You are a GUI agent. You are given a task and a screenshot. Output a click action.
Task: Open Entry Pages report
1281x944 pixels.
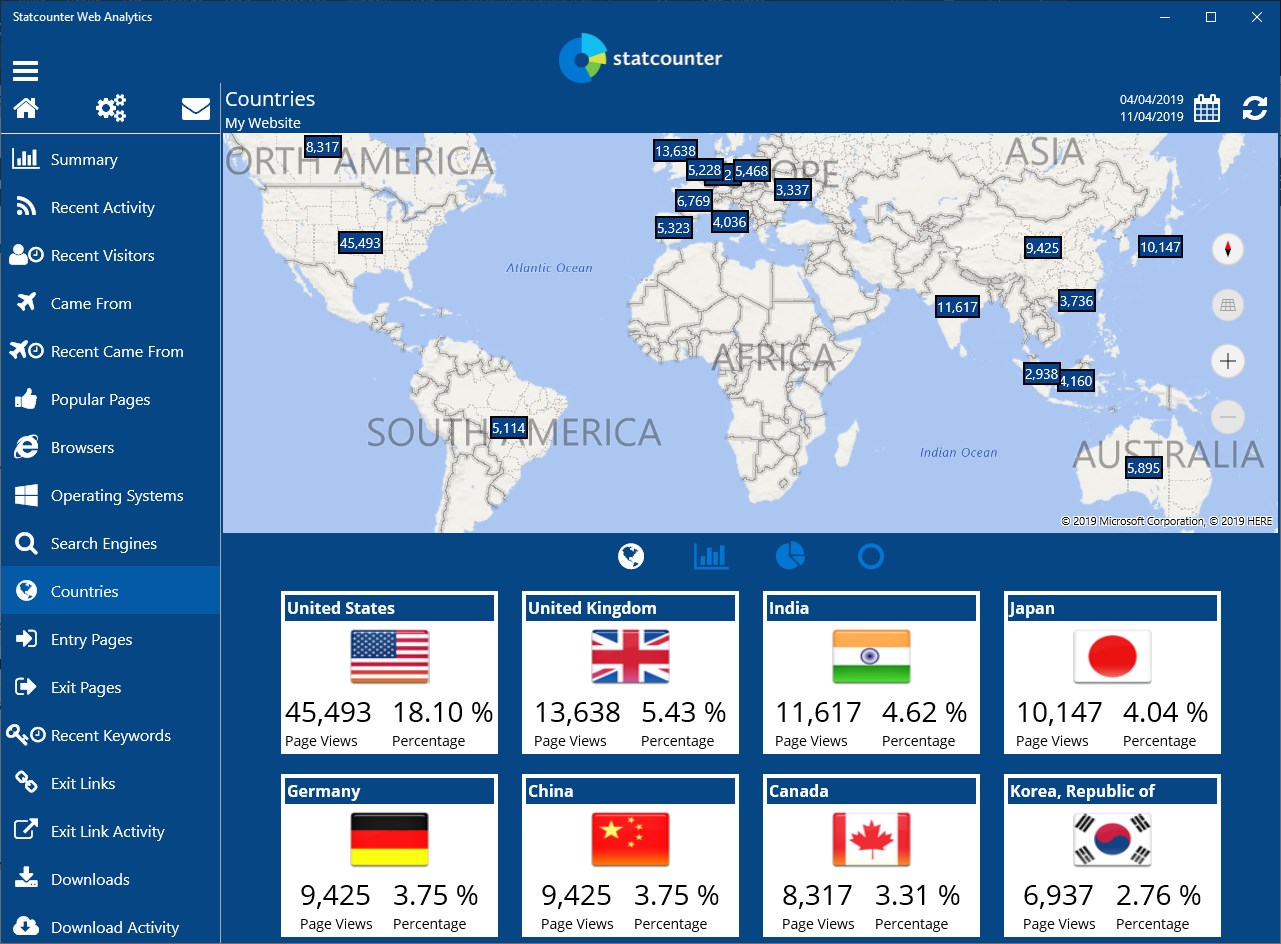tap(110, 639)
